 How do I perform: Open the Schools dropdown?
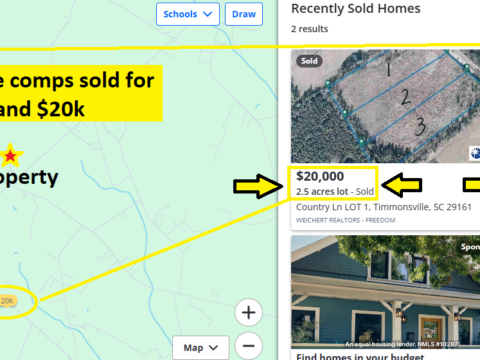point(188,14)
